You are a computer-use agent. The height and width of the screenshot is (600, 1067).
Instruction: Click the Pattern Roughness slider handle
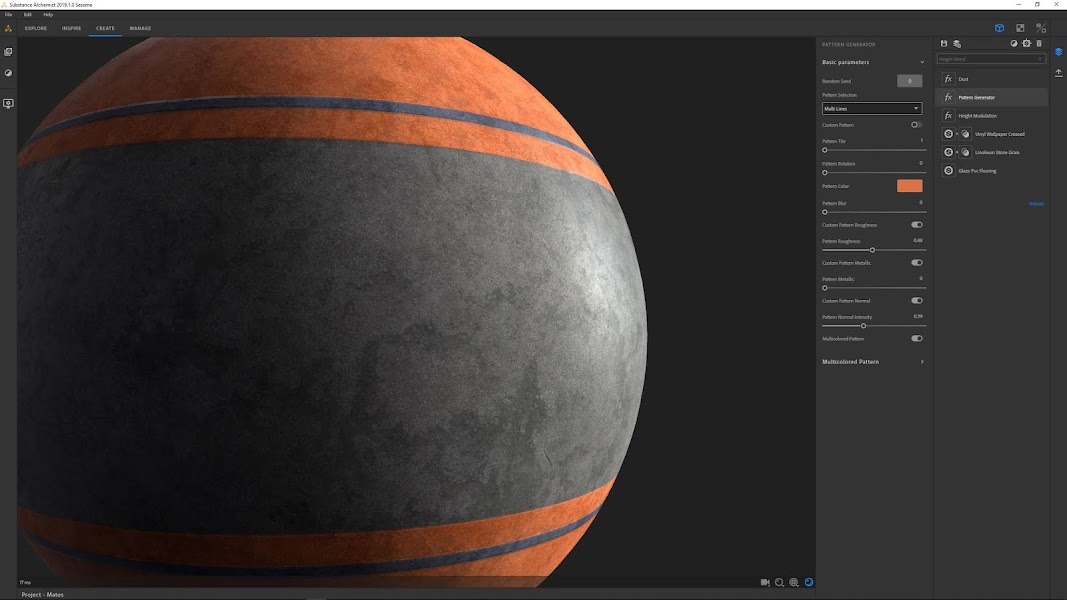[x=872, y=250]
